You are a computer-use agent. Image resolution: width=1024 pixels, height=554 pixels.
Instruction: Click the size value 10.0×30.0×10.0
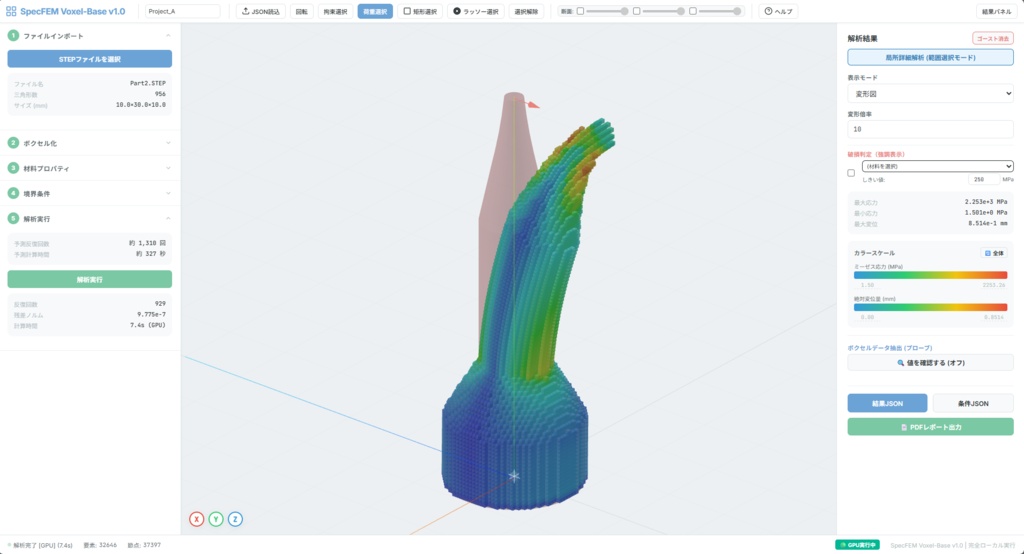click(x=140, y=105)
